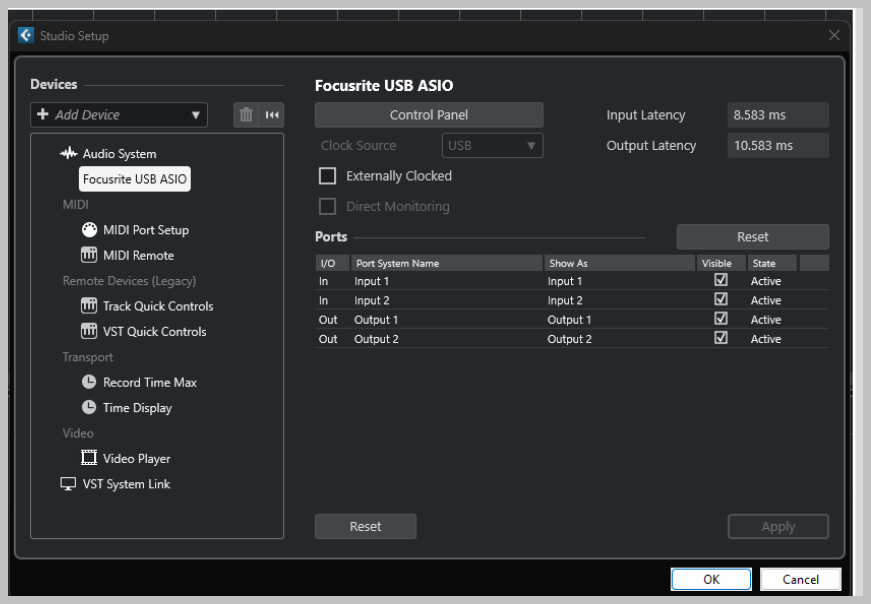Viewport: 871px width, 604px height.
Task: Uncheck Visible for Output 1 port
Action: tap(720, 319)
